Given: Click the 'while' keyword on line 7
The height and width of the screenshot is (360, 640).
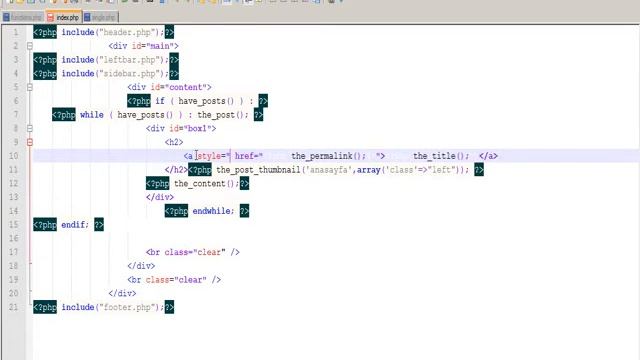Looking at the screenshot, I should click(92, 115).
